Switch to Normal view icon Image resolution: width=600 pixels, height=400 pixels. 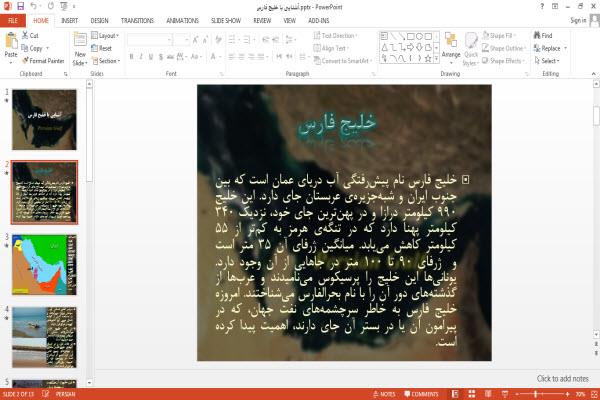(x=455, y=394)
